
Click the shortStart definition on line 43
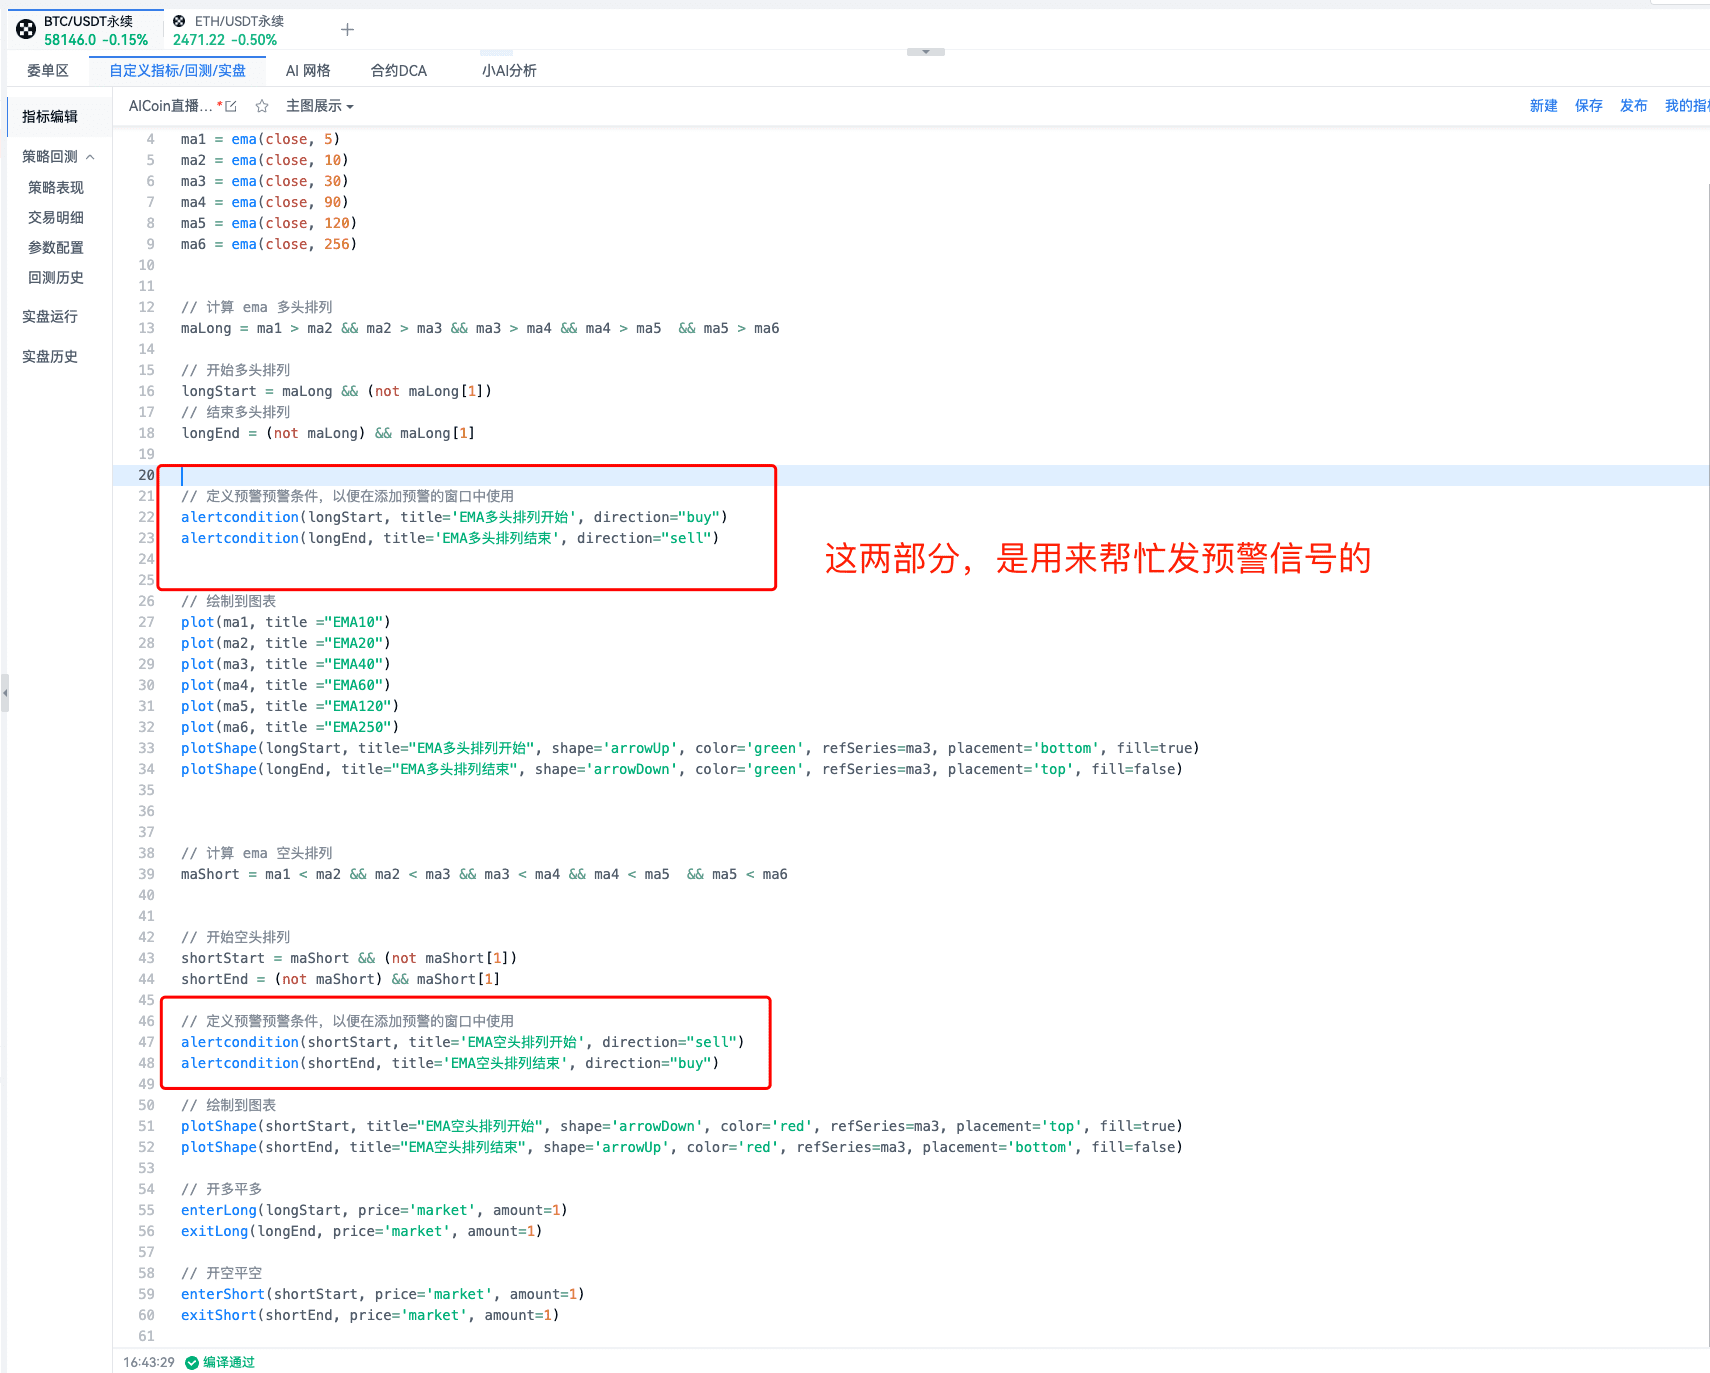(x=349, y=958)
